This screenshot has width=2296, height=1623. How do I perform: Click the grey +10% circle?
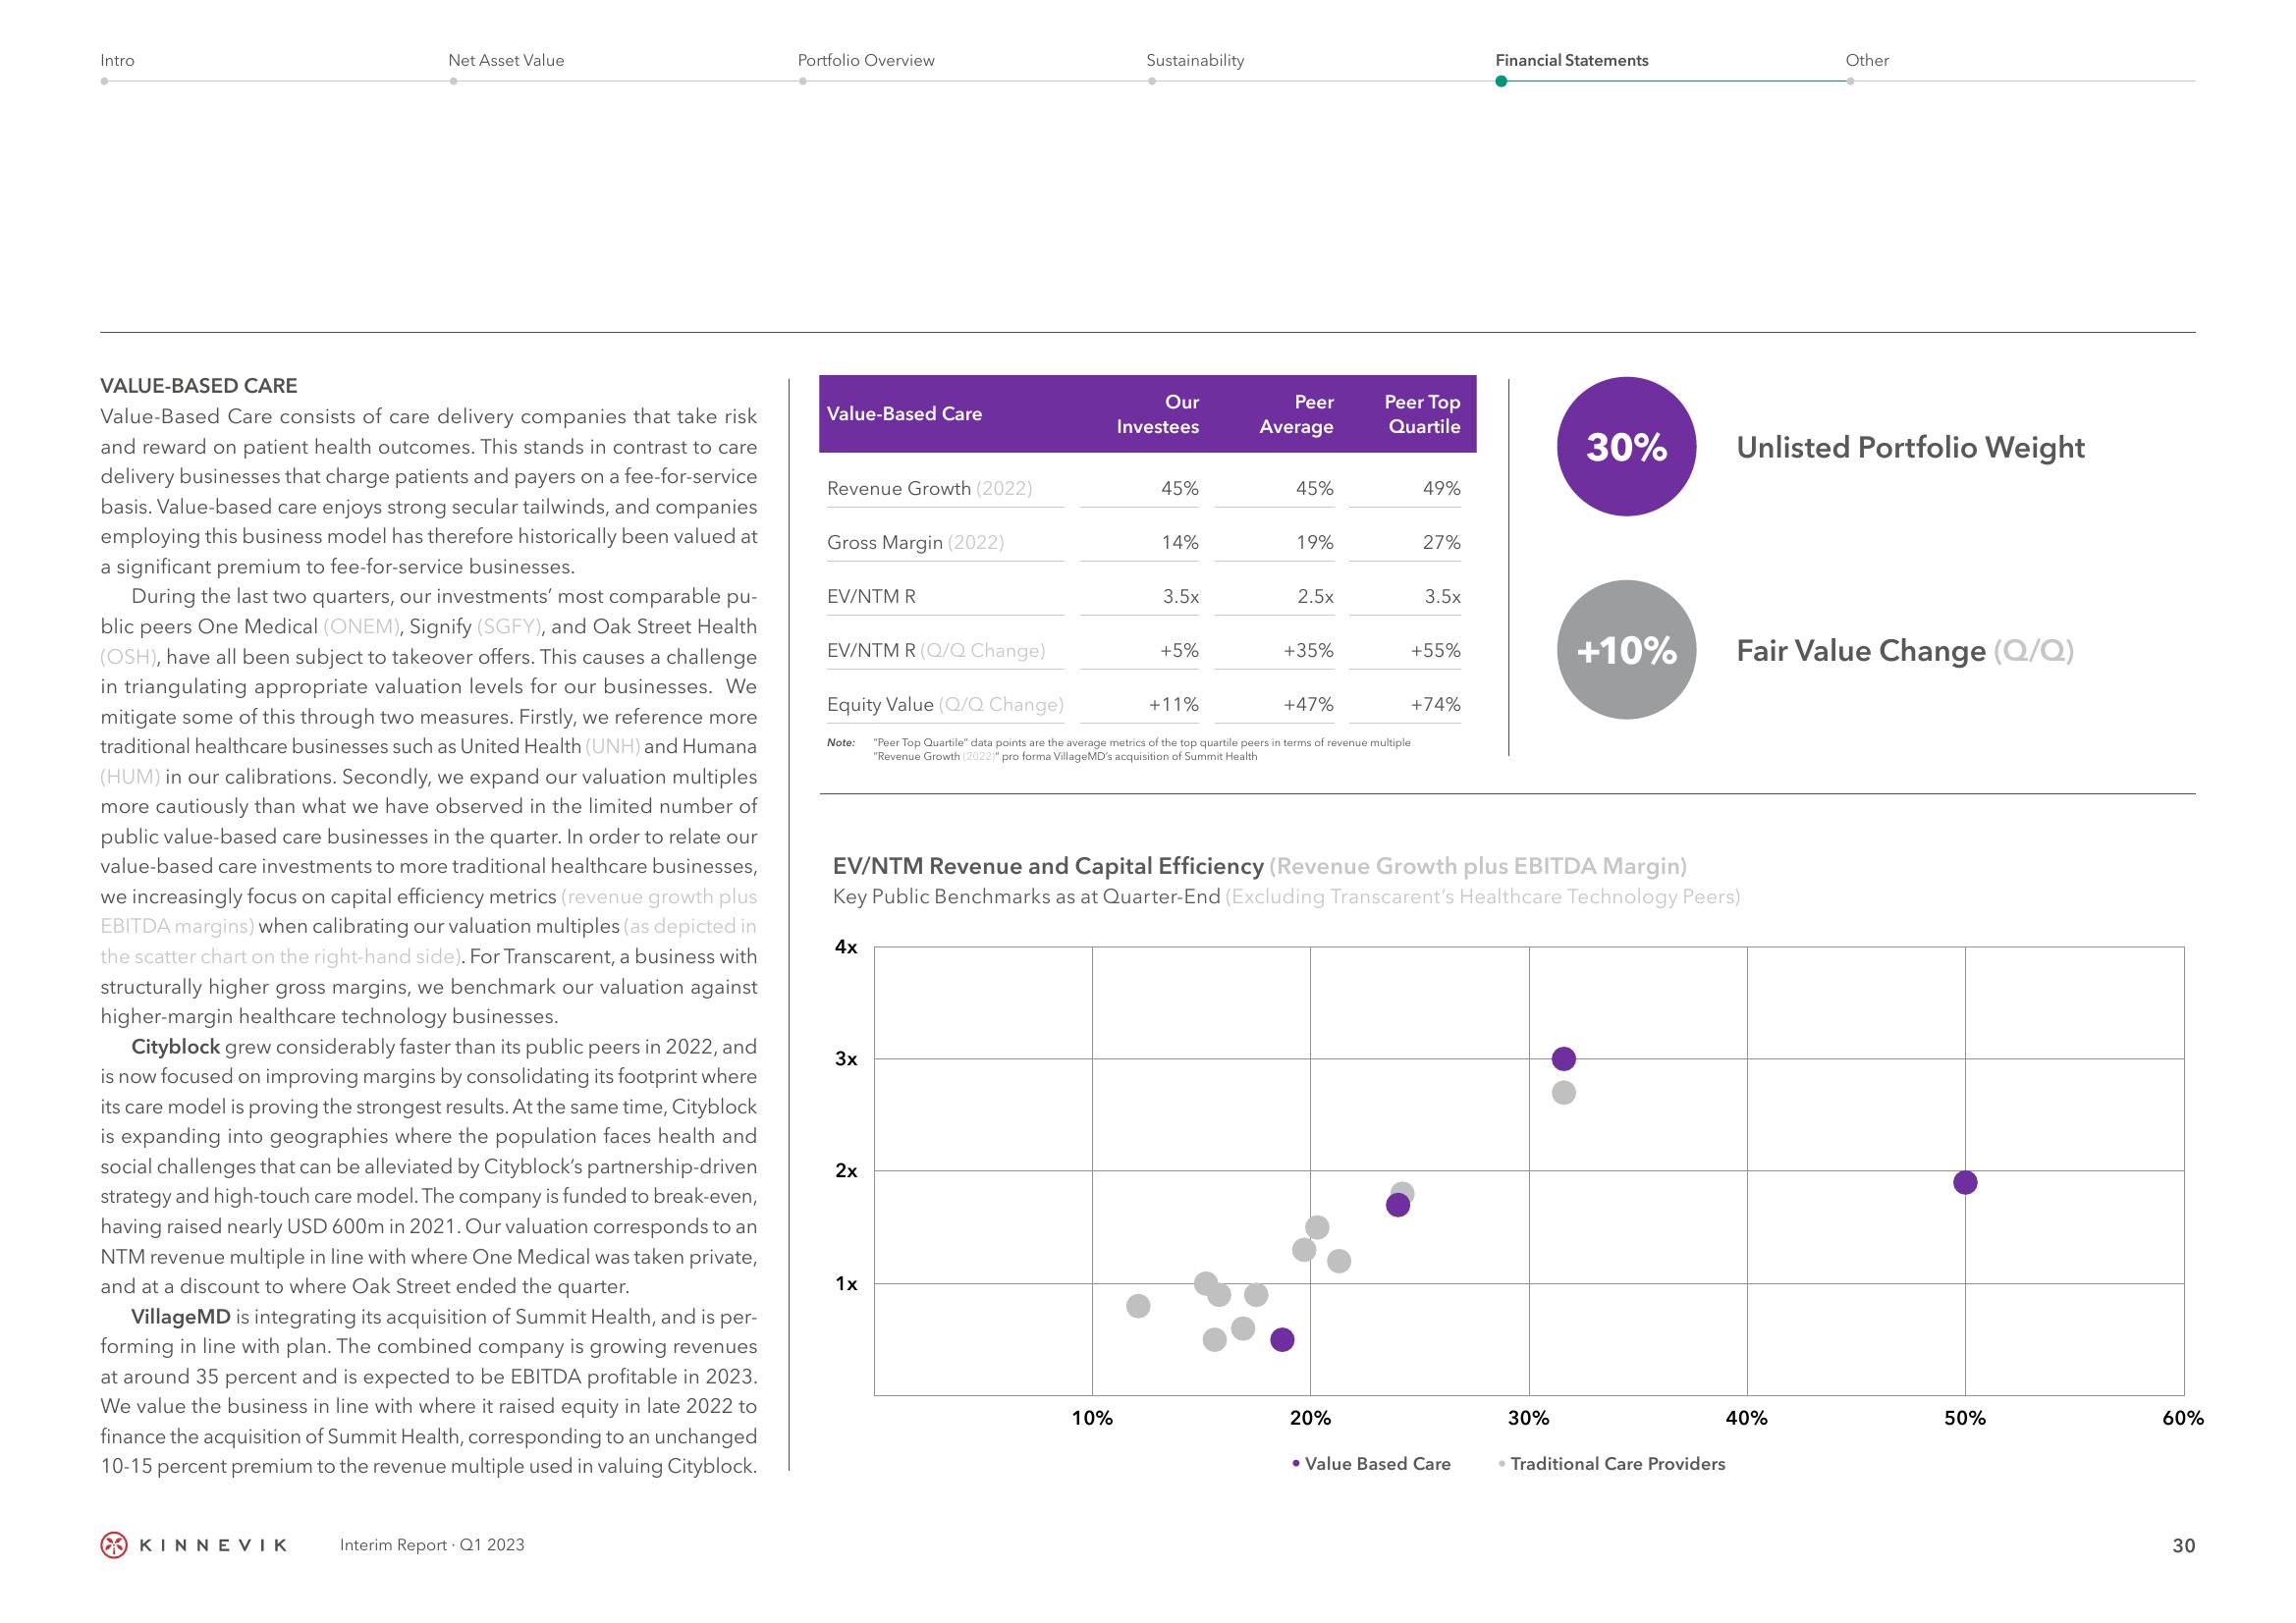[1627, 650]
